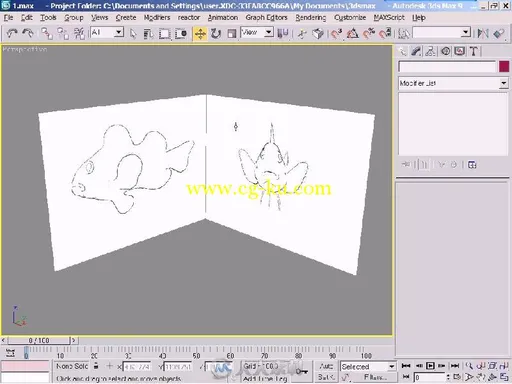
Task: Expand the Modifier List dropdown
Action: (x=453, y=83)
